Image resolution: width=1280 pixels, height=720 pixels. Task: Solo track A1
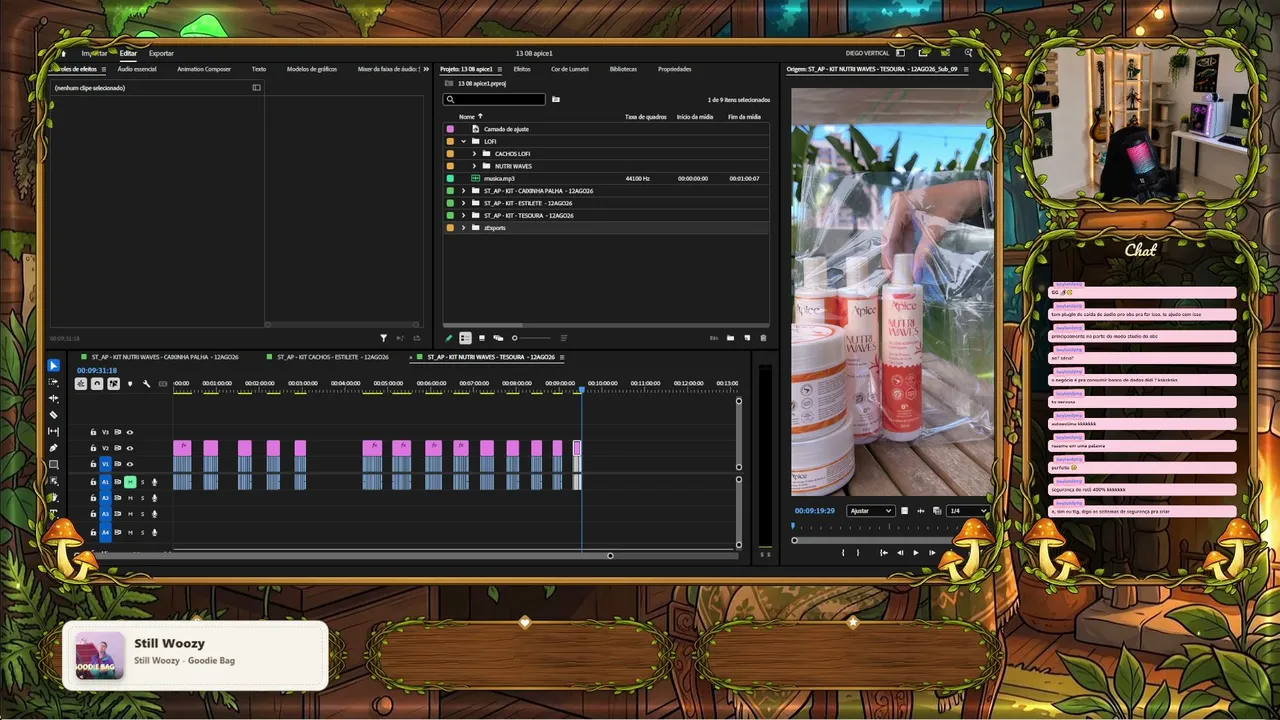tap(142, 482)
